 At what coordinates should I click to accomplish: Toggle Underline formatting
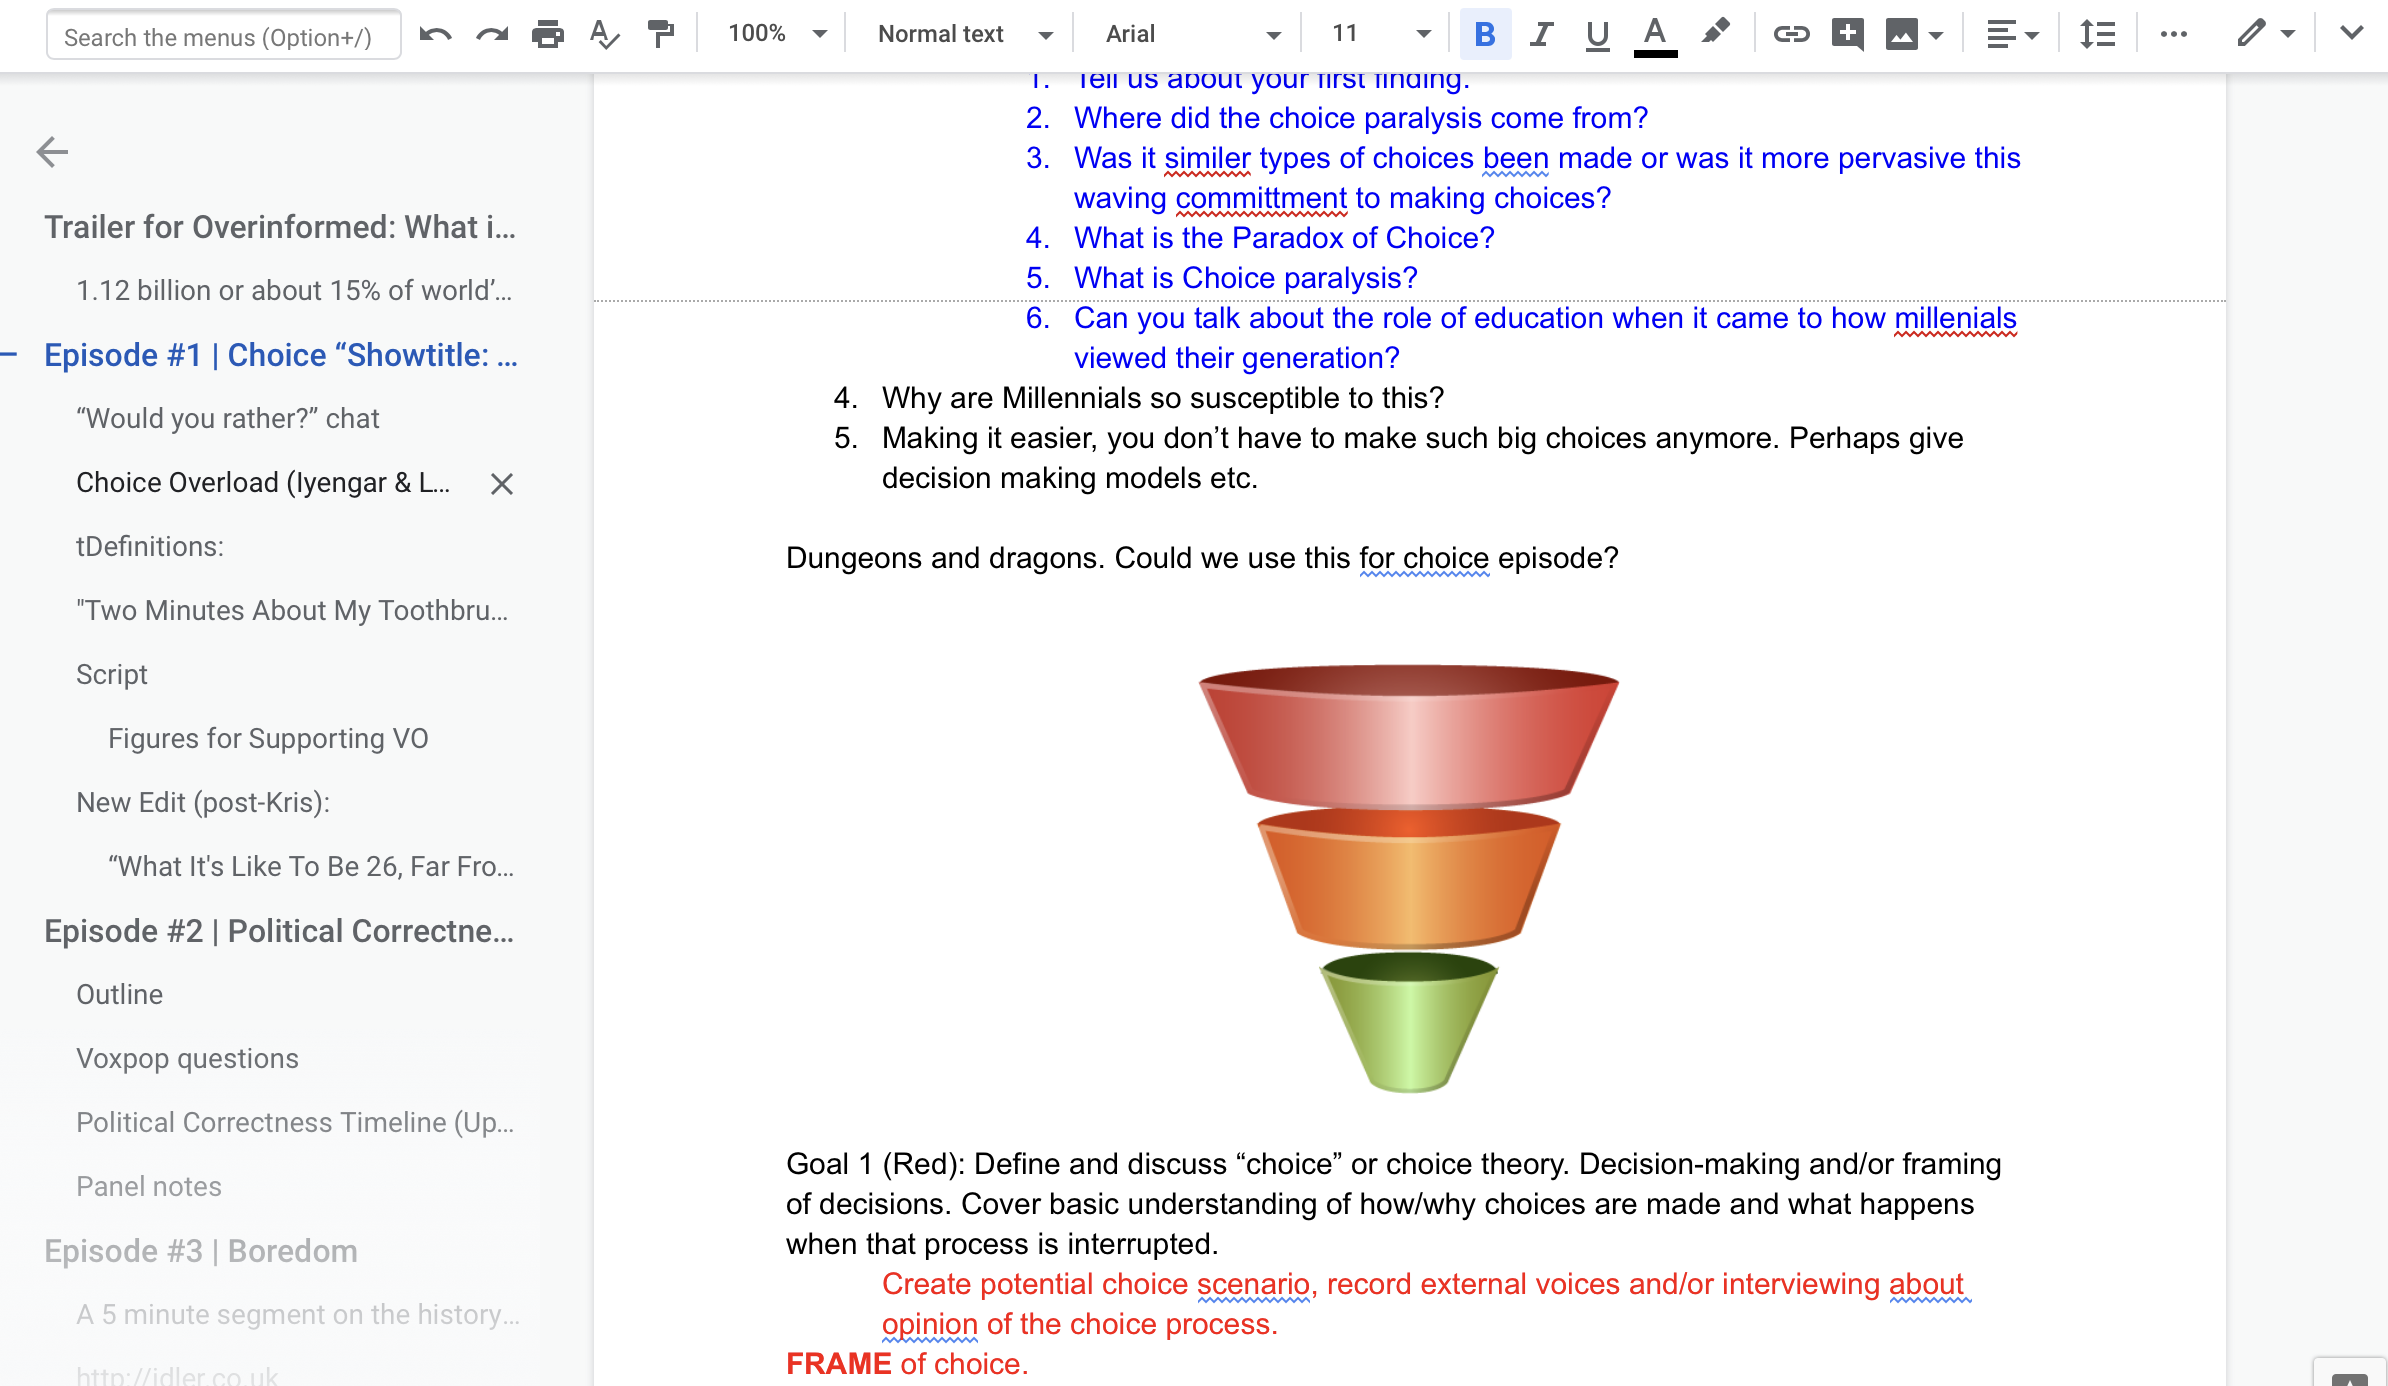1597,34
